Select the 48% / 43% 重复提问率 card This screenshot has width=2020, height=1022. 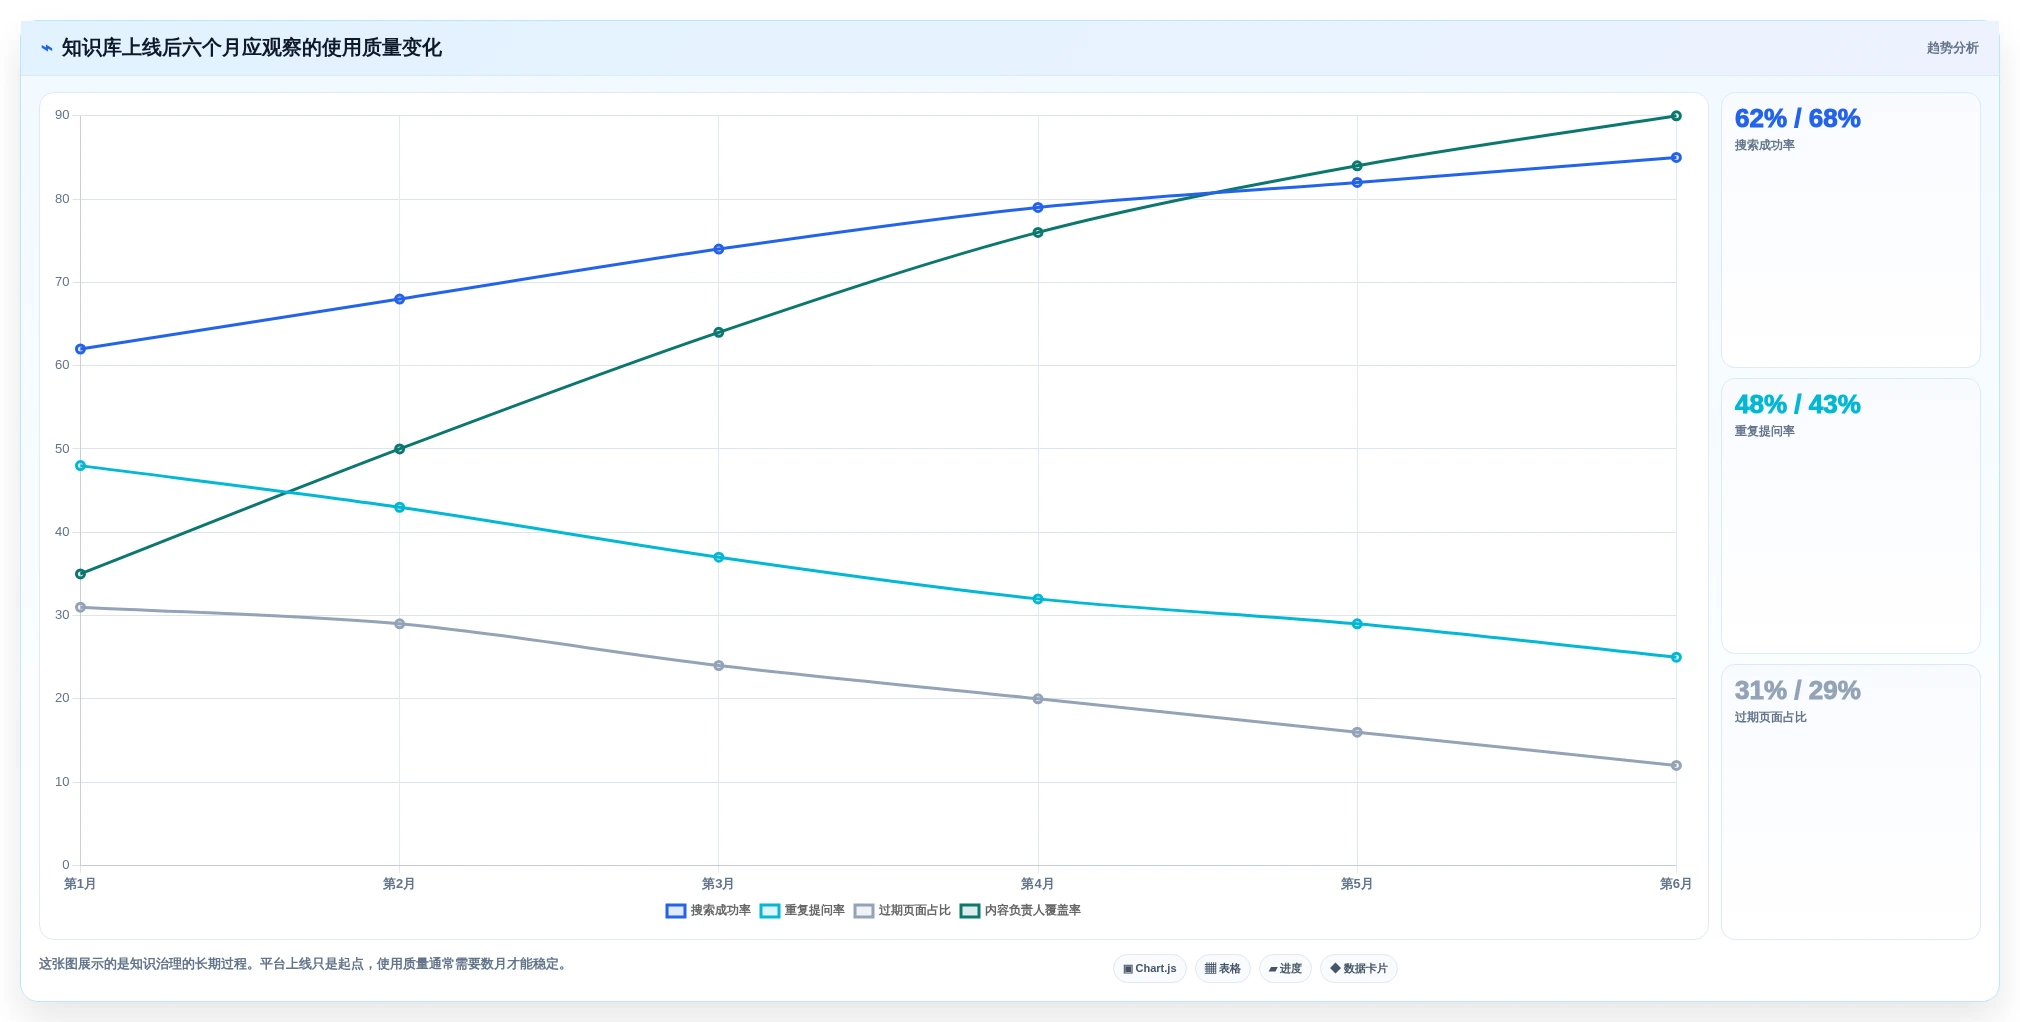coord(1850,516)
